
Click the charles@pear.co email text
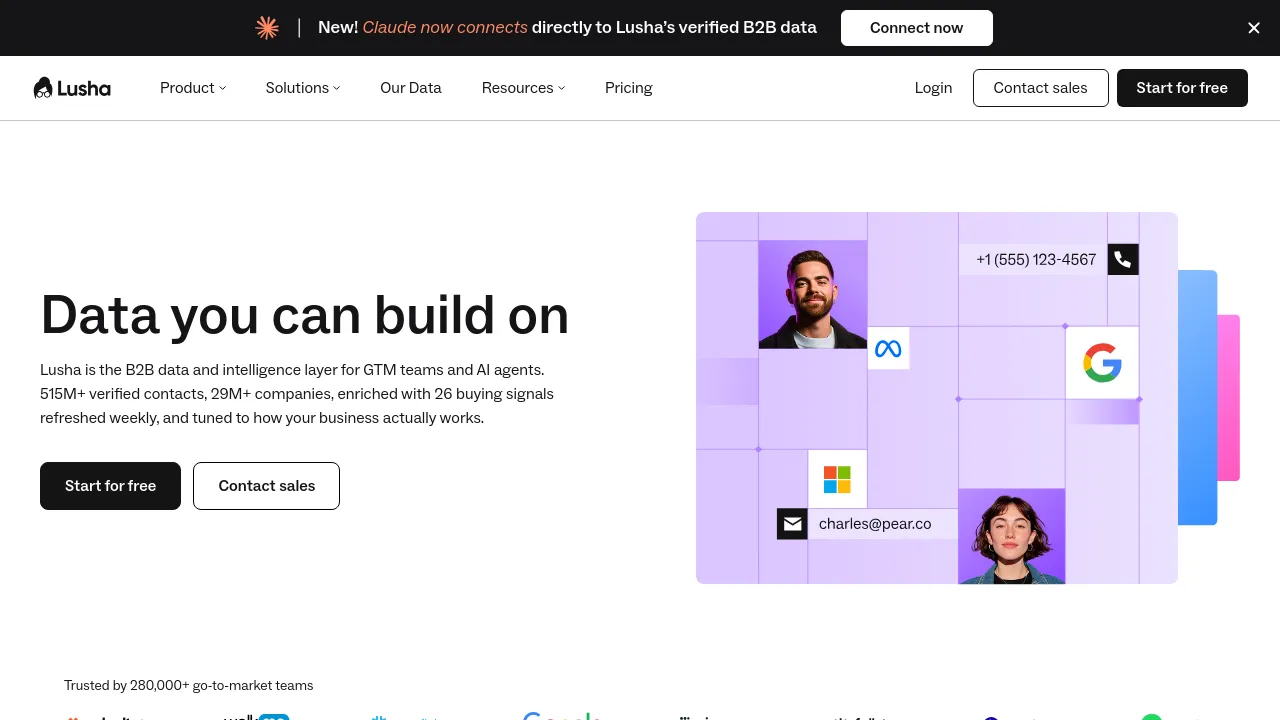pos(875,524)
